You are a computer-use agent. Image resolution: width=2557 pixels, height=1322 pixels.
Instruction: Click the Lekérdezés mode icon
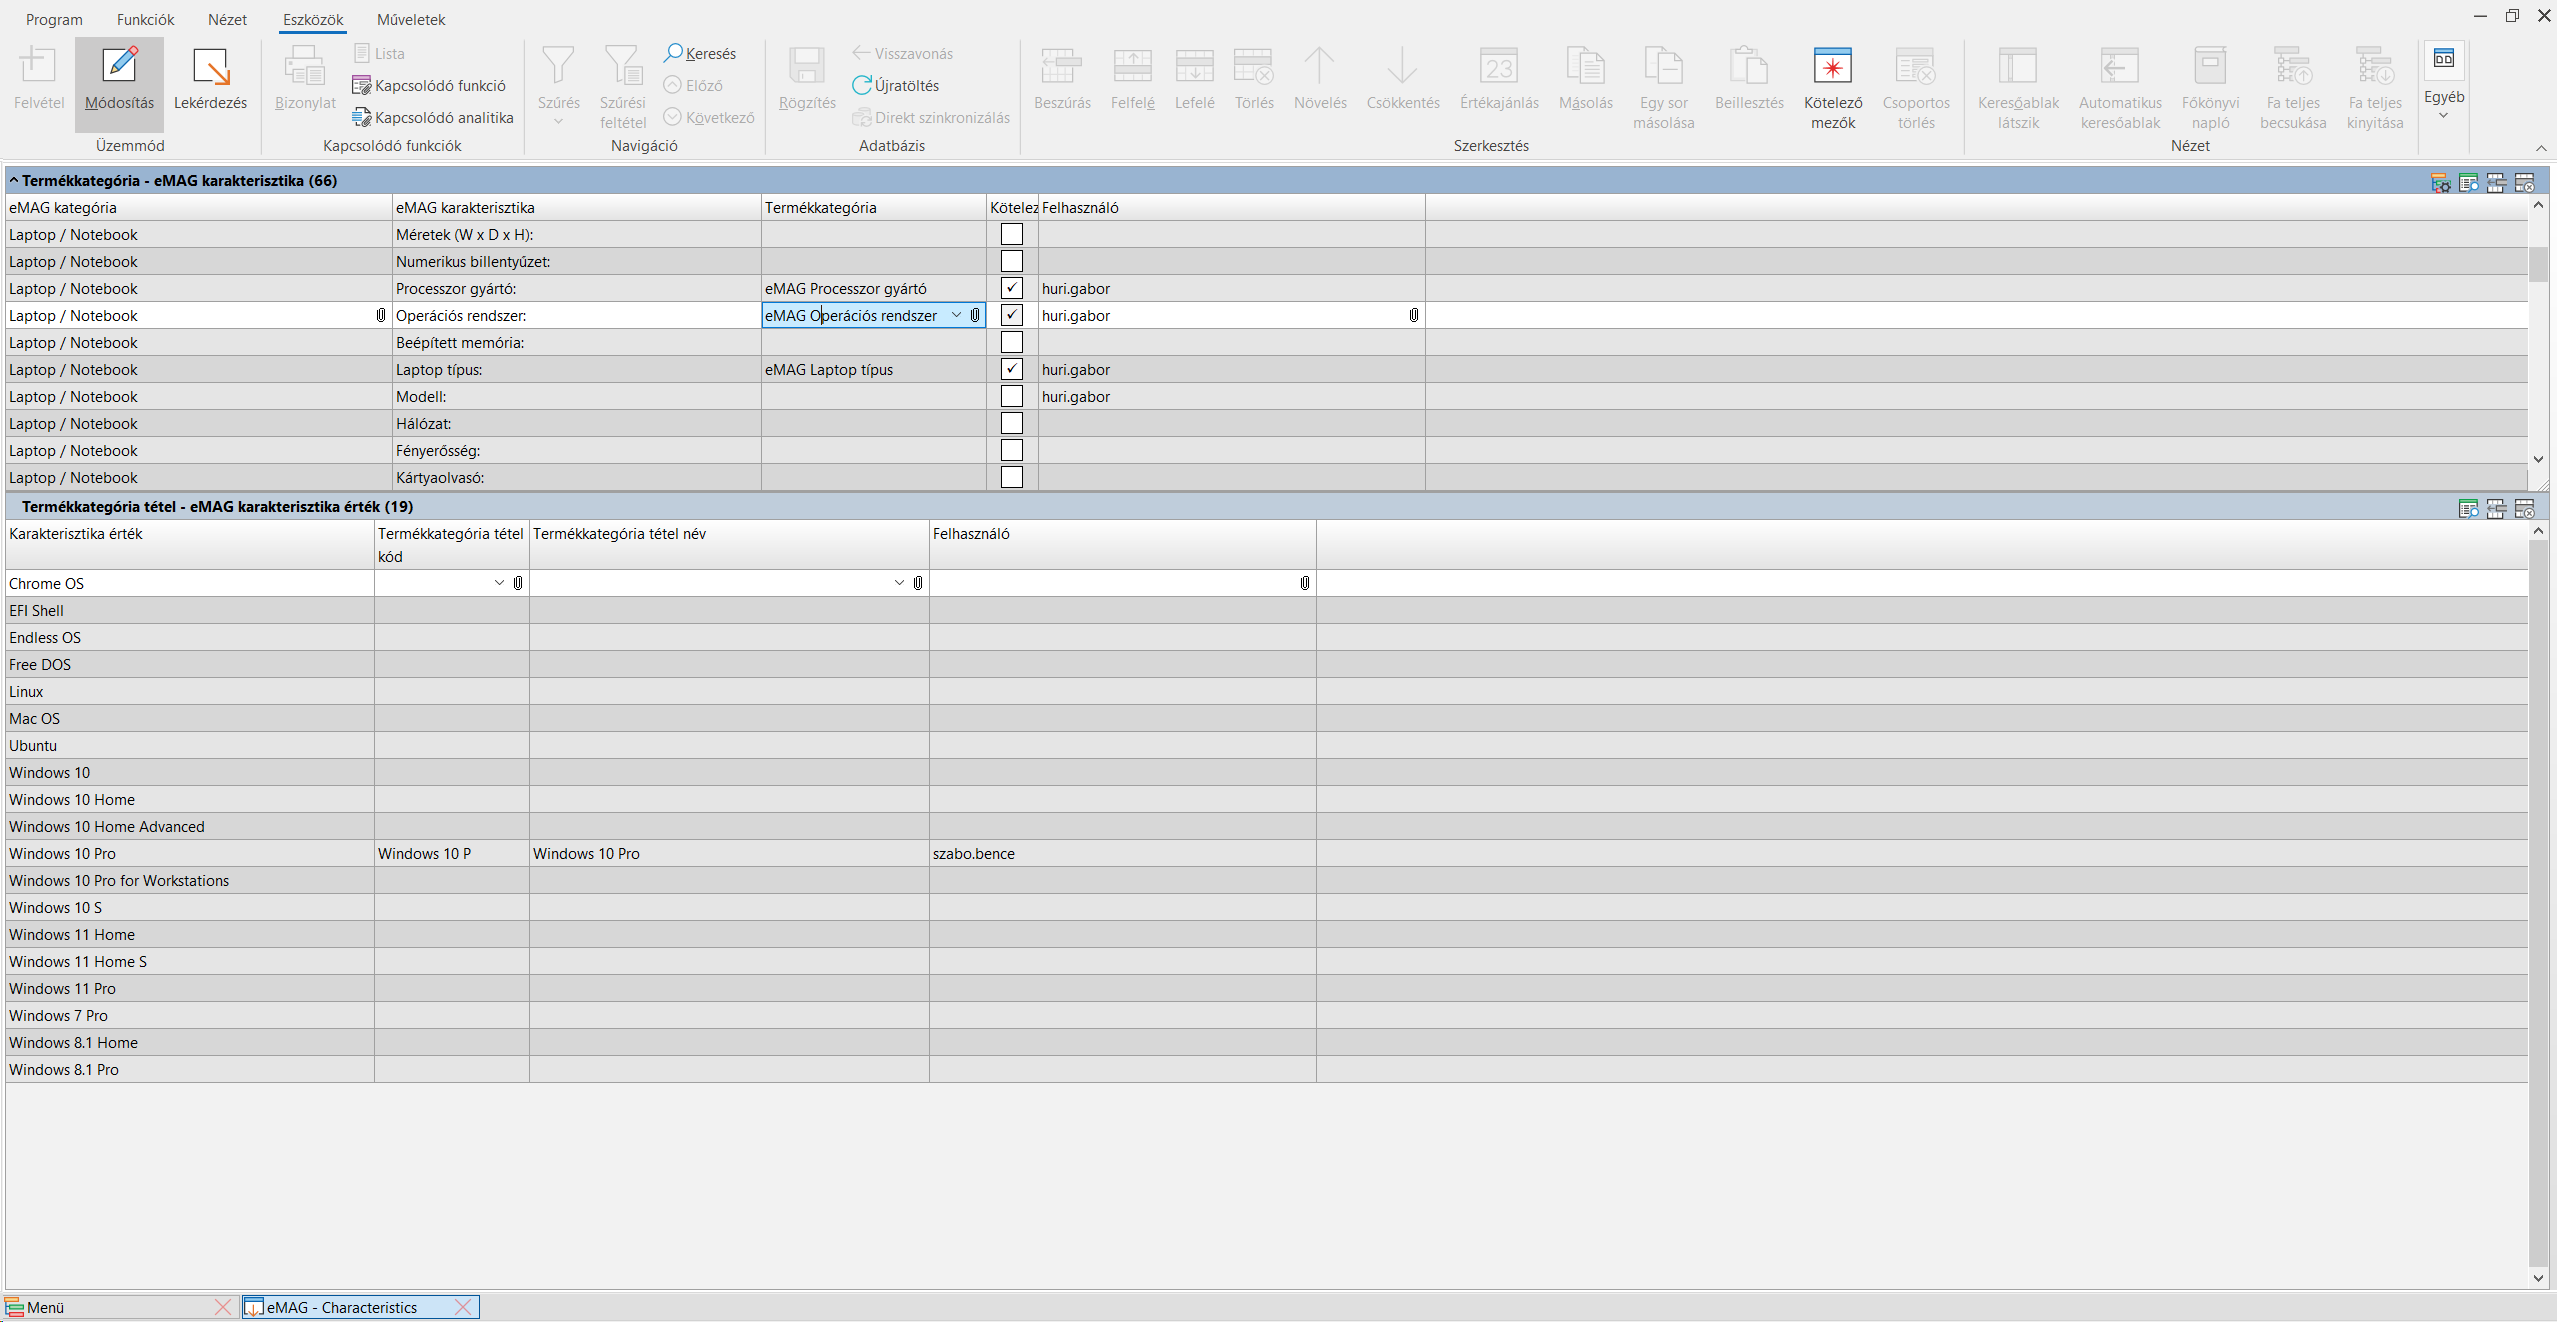click(210, 70)
